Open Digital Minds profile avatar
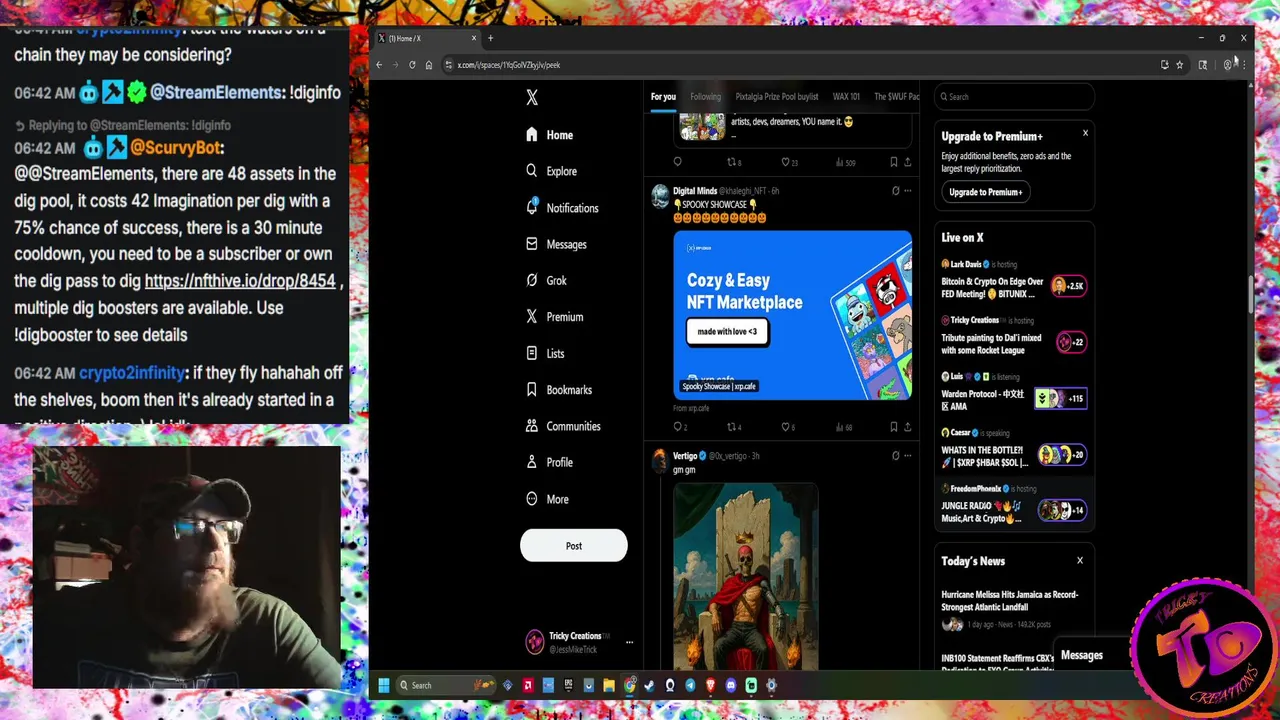 tap(660, 195)
